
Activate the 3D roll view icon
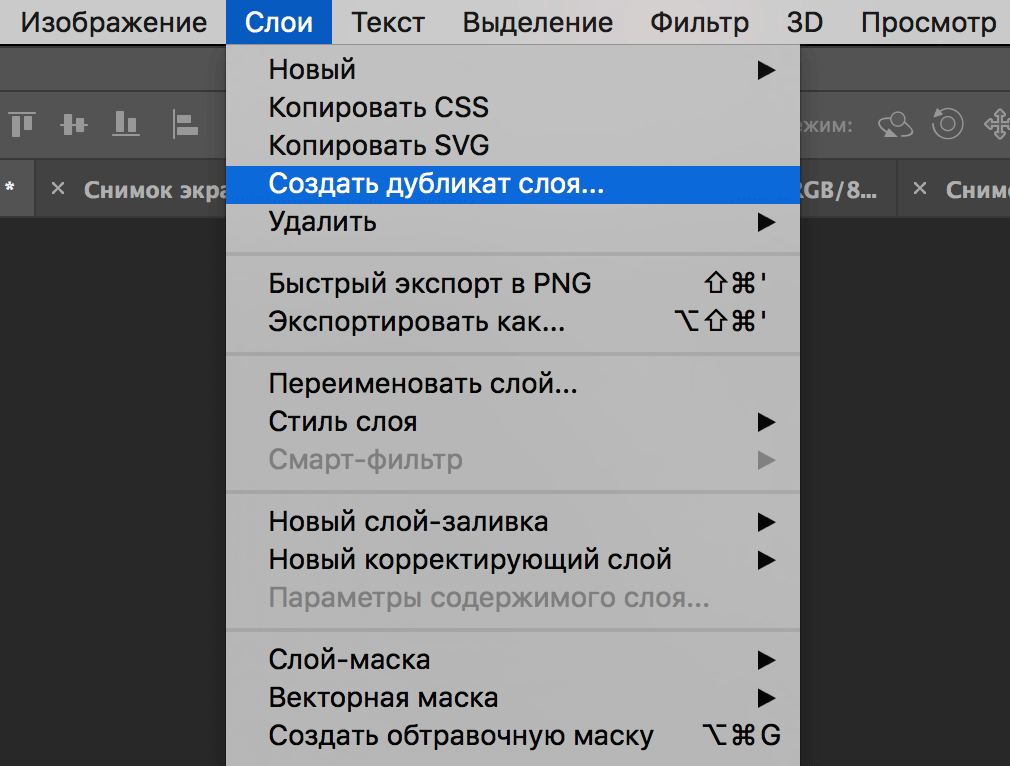click(x=947, y=125)
